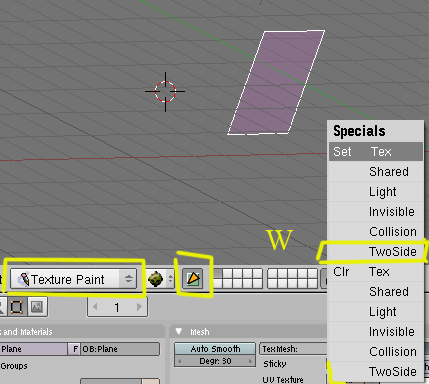This screenshot has height=384, width=429.
Task: Choose Light under Set in Specials
Action: point(376,192)
